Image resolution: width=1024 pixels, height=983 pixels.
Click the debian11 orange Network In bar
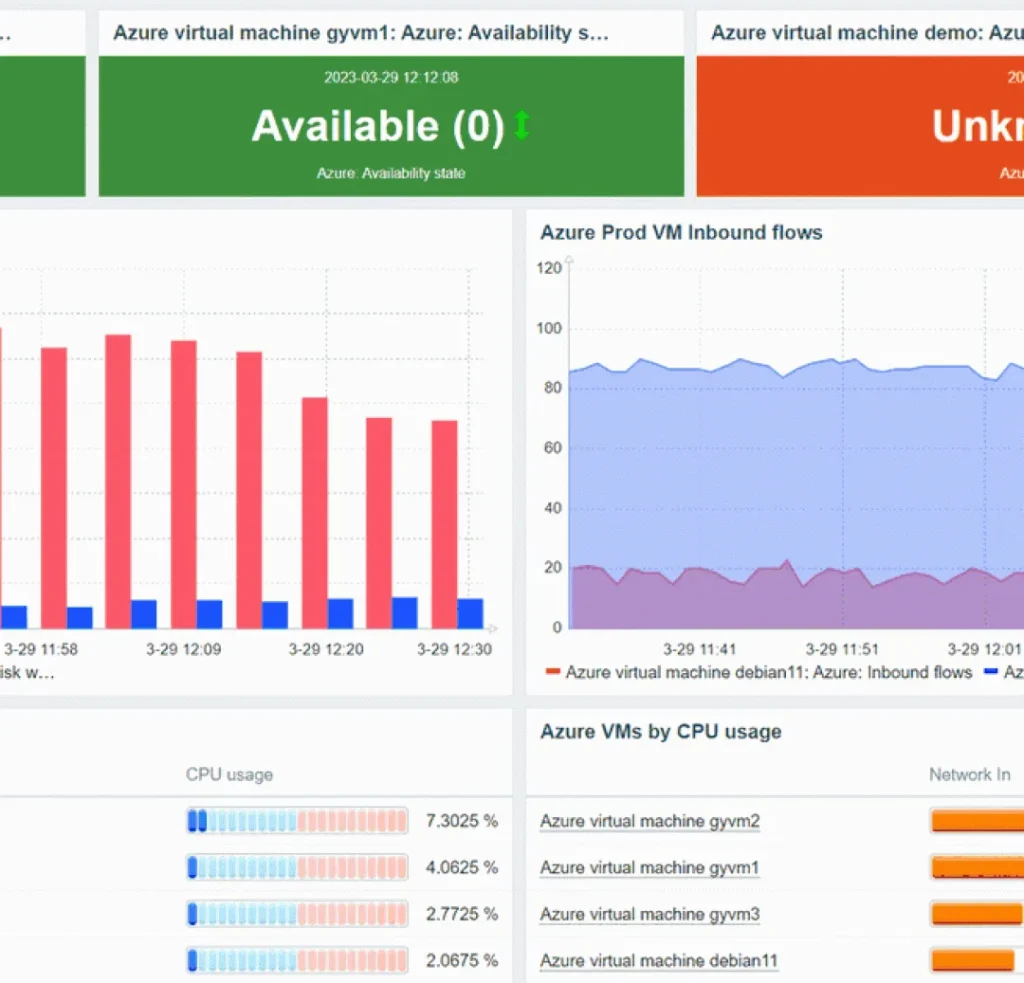point(972,960)
